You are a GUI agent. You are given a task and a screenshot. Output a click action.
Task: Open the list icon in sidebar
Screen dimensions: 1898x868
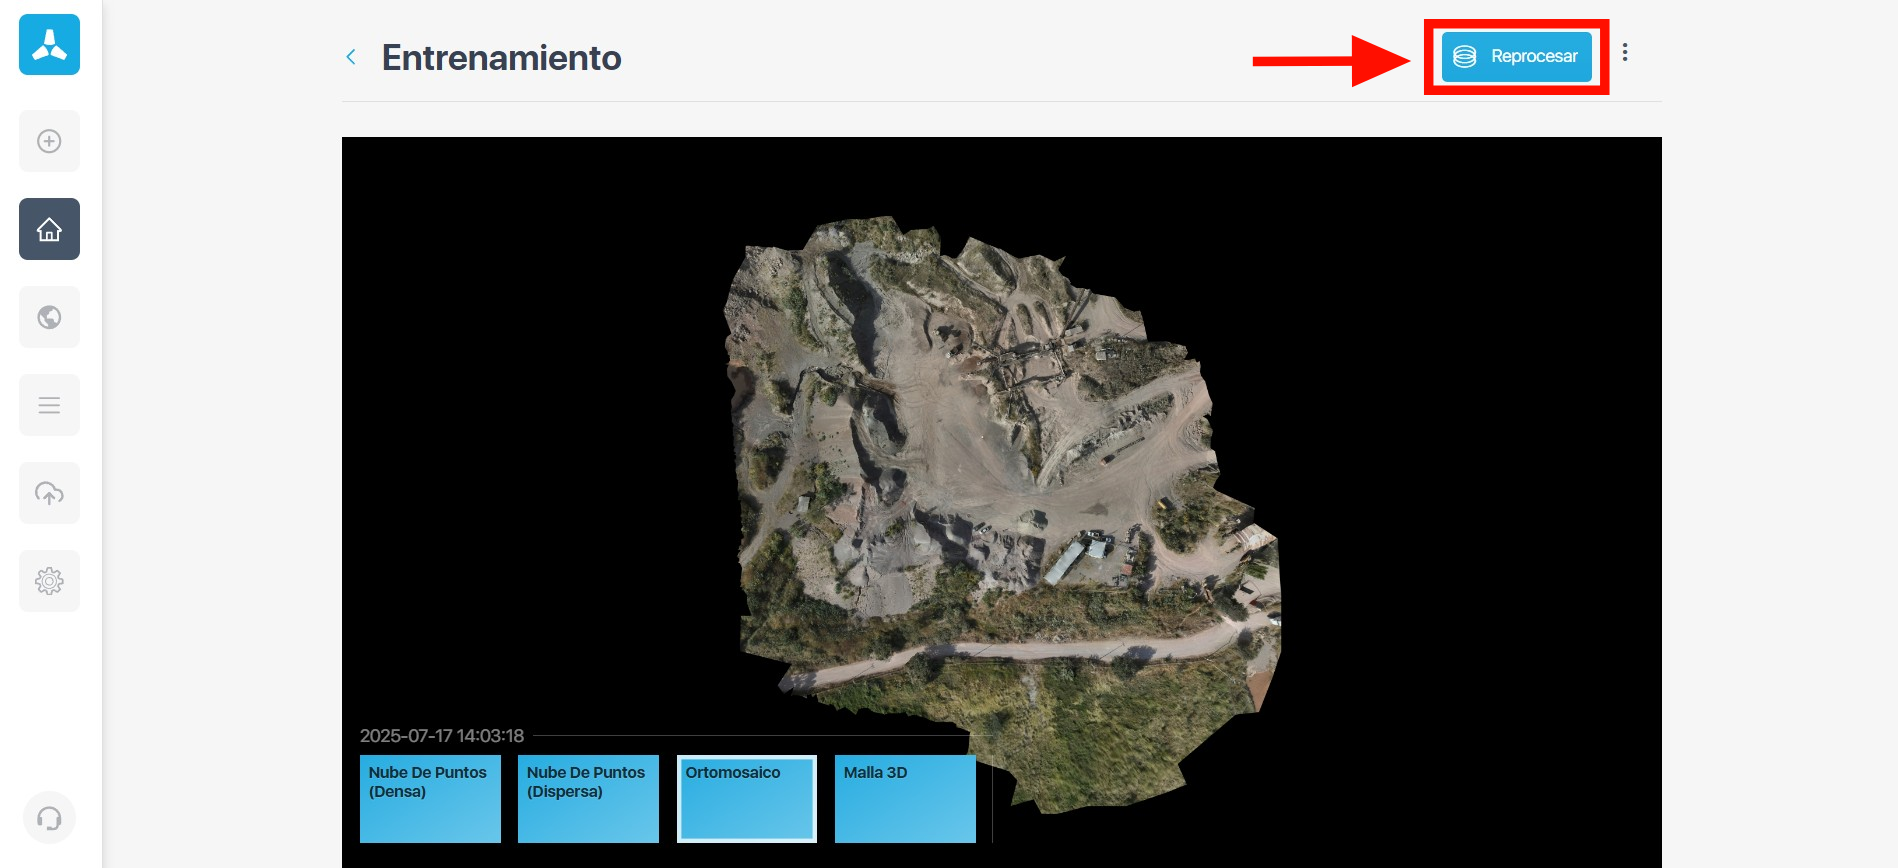point(49,405)
